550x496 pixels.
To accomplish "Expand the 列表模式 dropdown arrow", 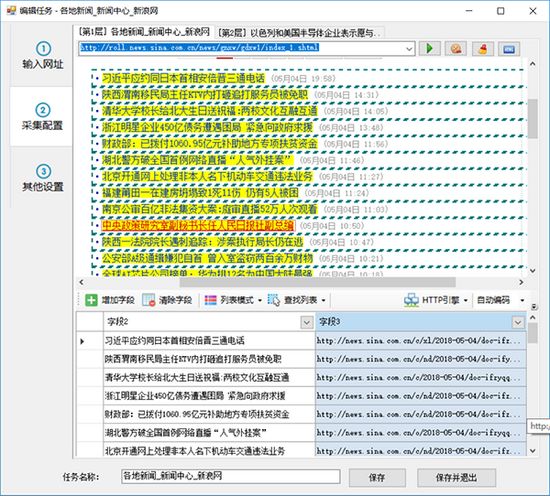I will click(x=260, y=301).
